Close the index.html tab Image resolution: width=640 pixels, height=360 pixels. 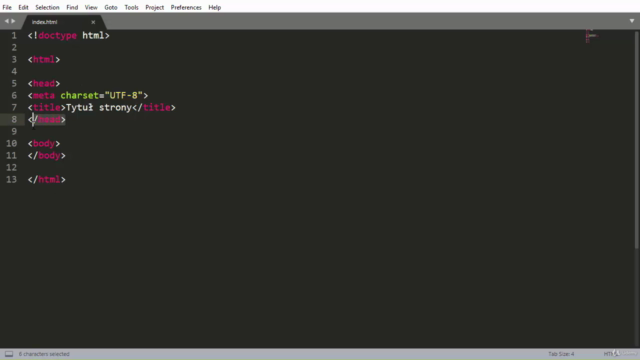[x=93, y=22]
